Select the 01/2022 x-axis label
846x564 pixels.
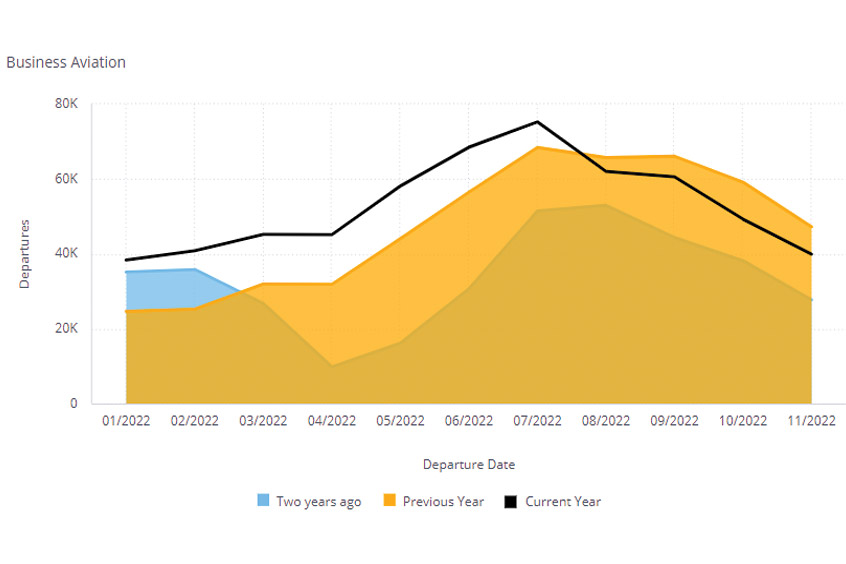(x=126, y=421)
